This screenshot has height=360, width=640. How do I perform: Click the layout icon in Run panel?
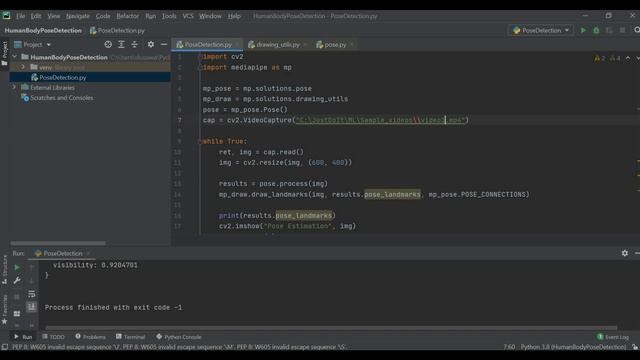[17, 313]
